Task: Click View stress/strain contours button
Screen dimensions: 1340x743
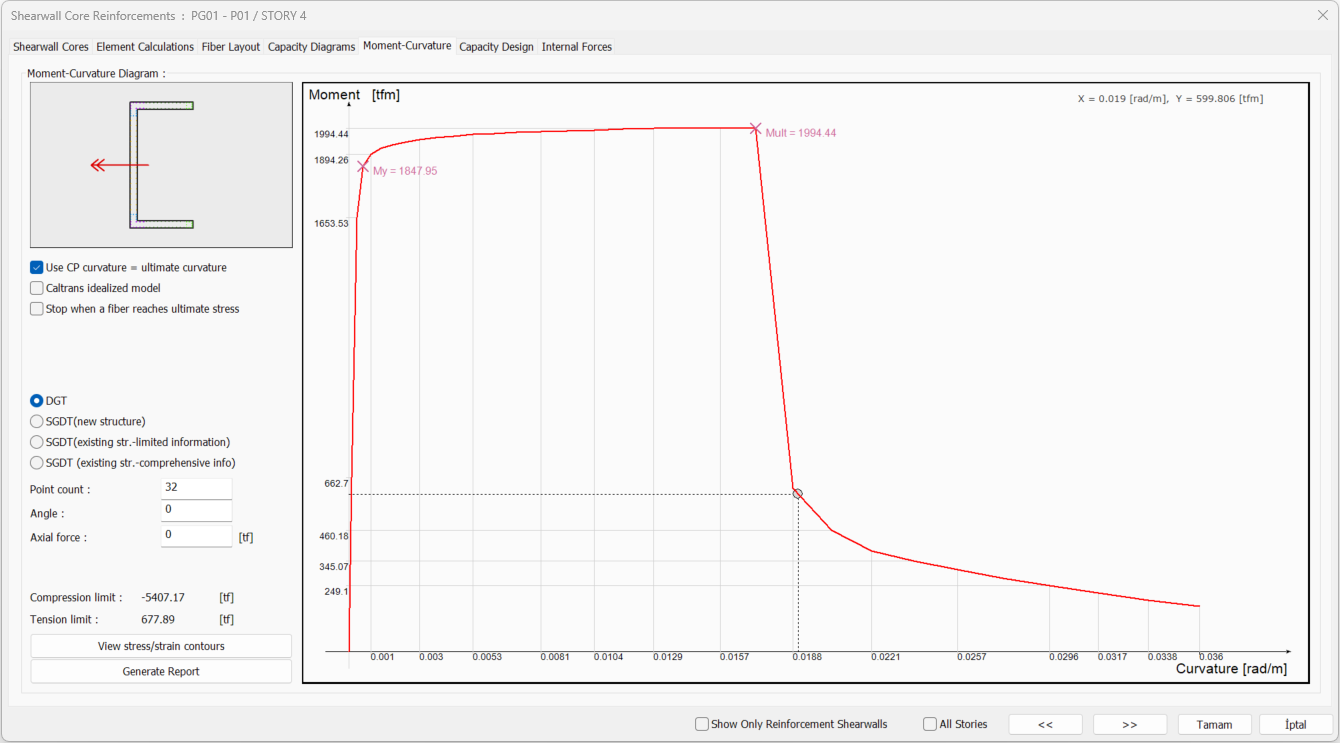Action: coord(161,646)
